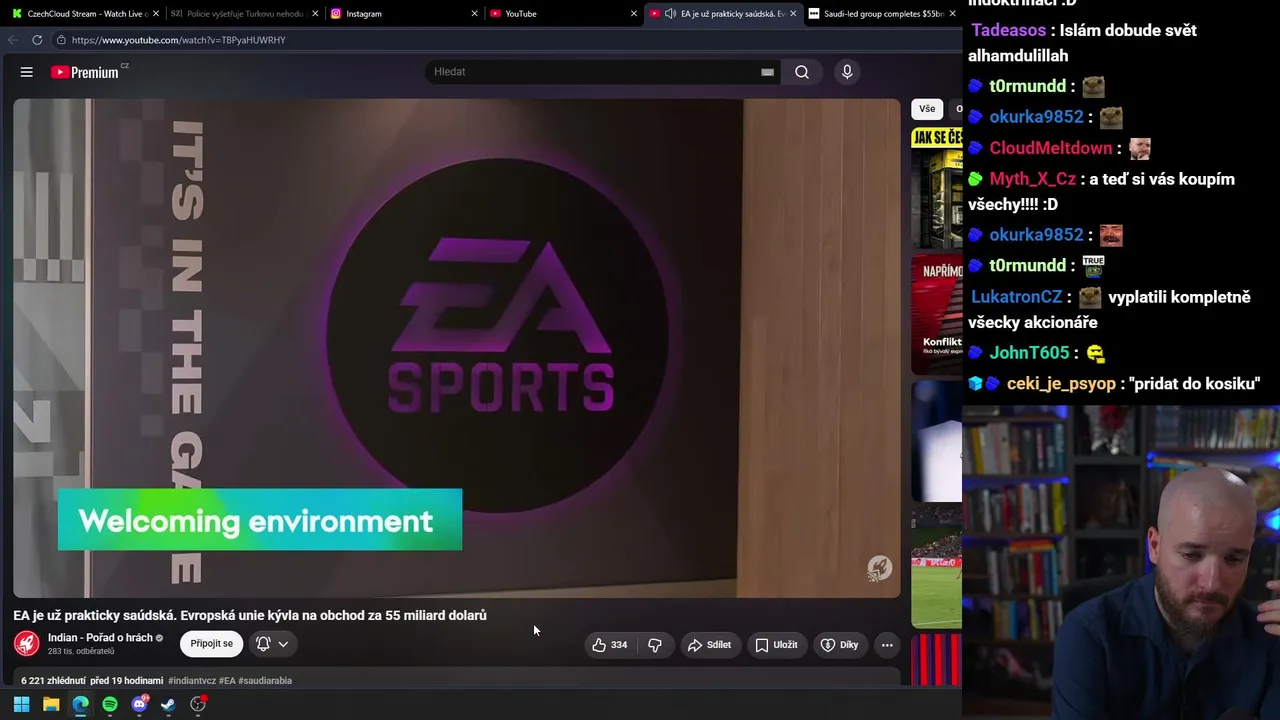This screenshot has height=720, width=1280.
Task: Click chat username JohnT605
Action: (1030, 354)
